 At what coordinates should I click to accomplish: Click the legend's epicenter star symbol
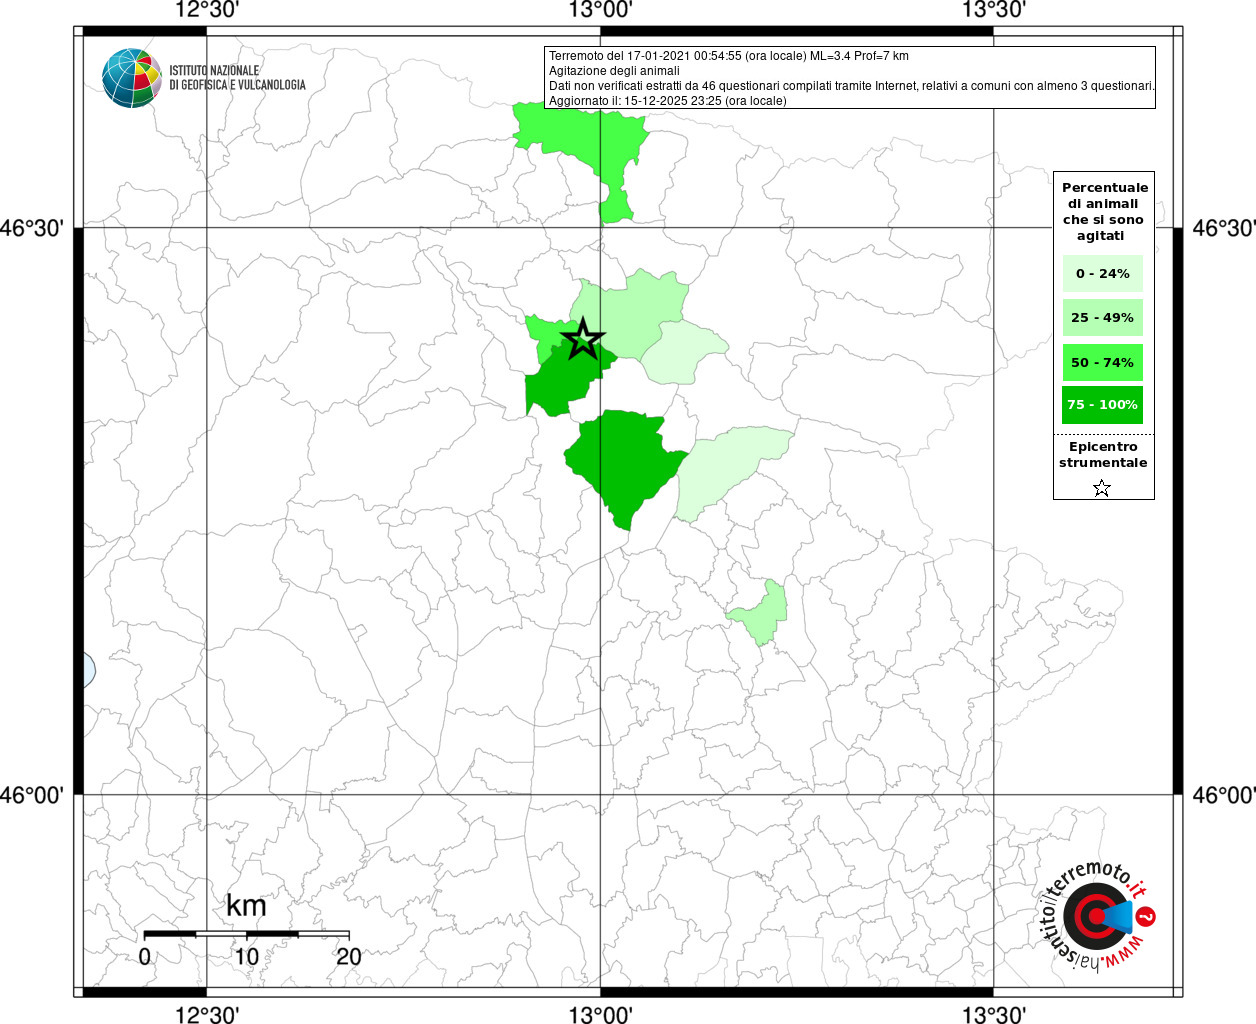pos(1102,488)
